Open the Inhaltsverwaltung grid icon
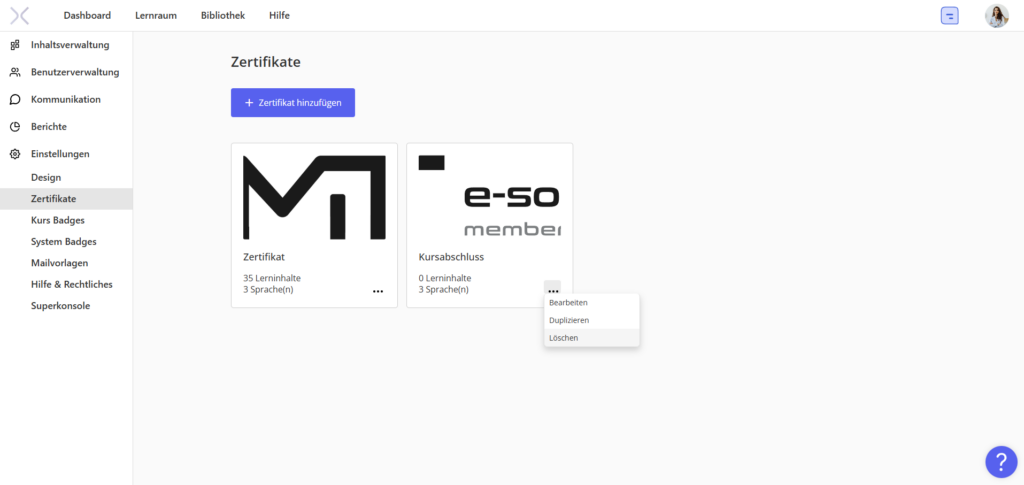Image resolution: width=1024 pixels, height=485 pixels. [15, 45]
